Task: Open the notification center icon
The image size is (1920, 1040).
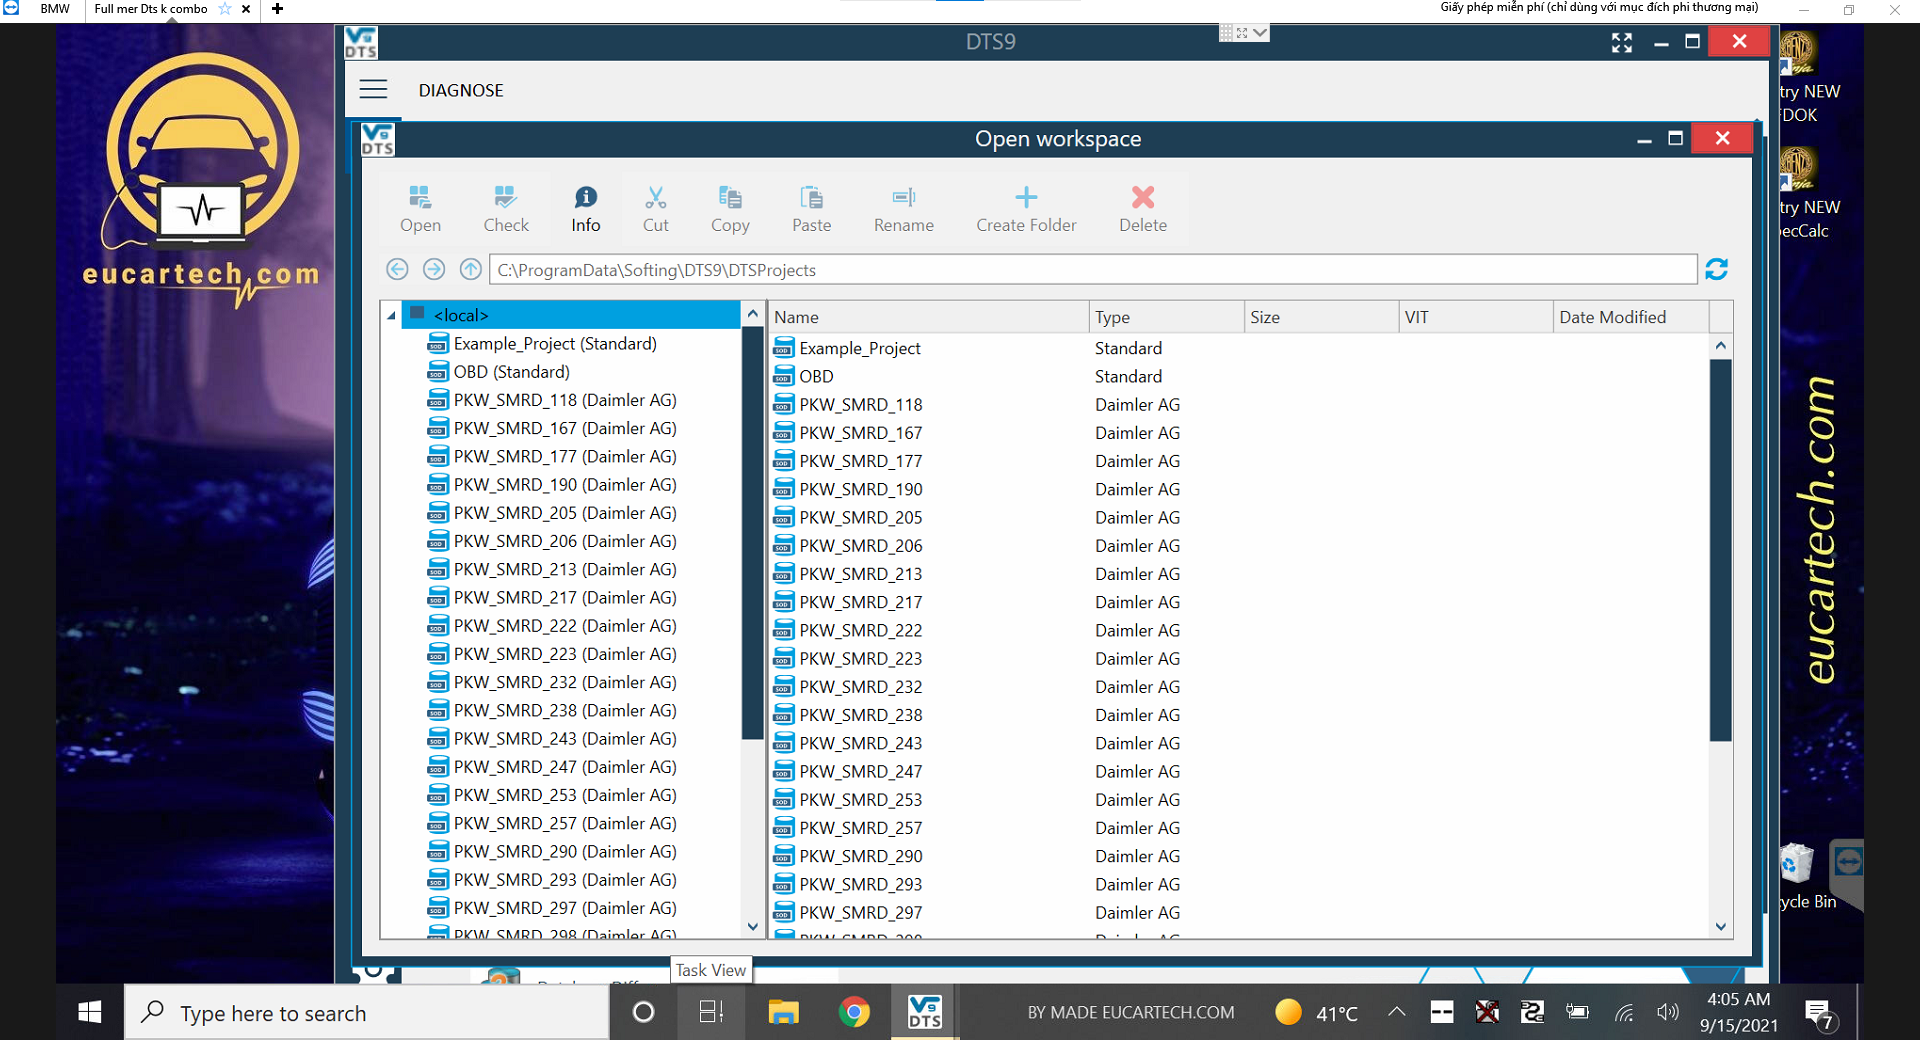Action: pyautogui.click(x=1820, y=1014)
